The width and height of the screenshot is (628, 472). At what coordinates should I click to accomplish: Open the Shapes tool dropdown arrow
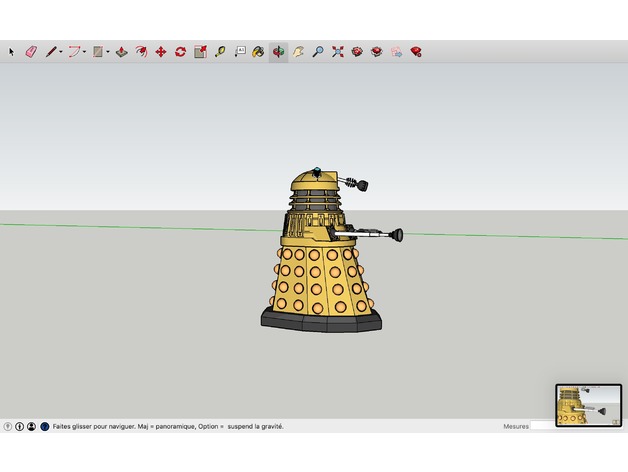[x=109, y=51]
